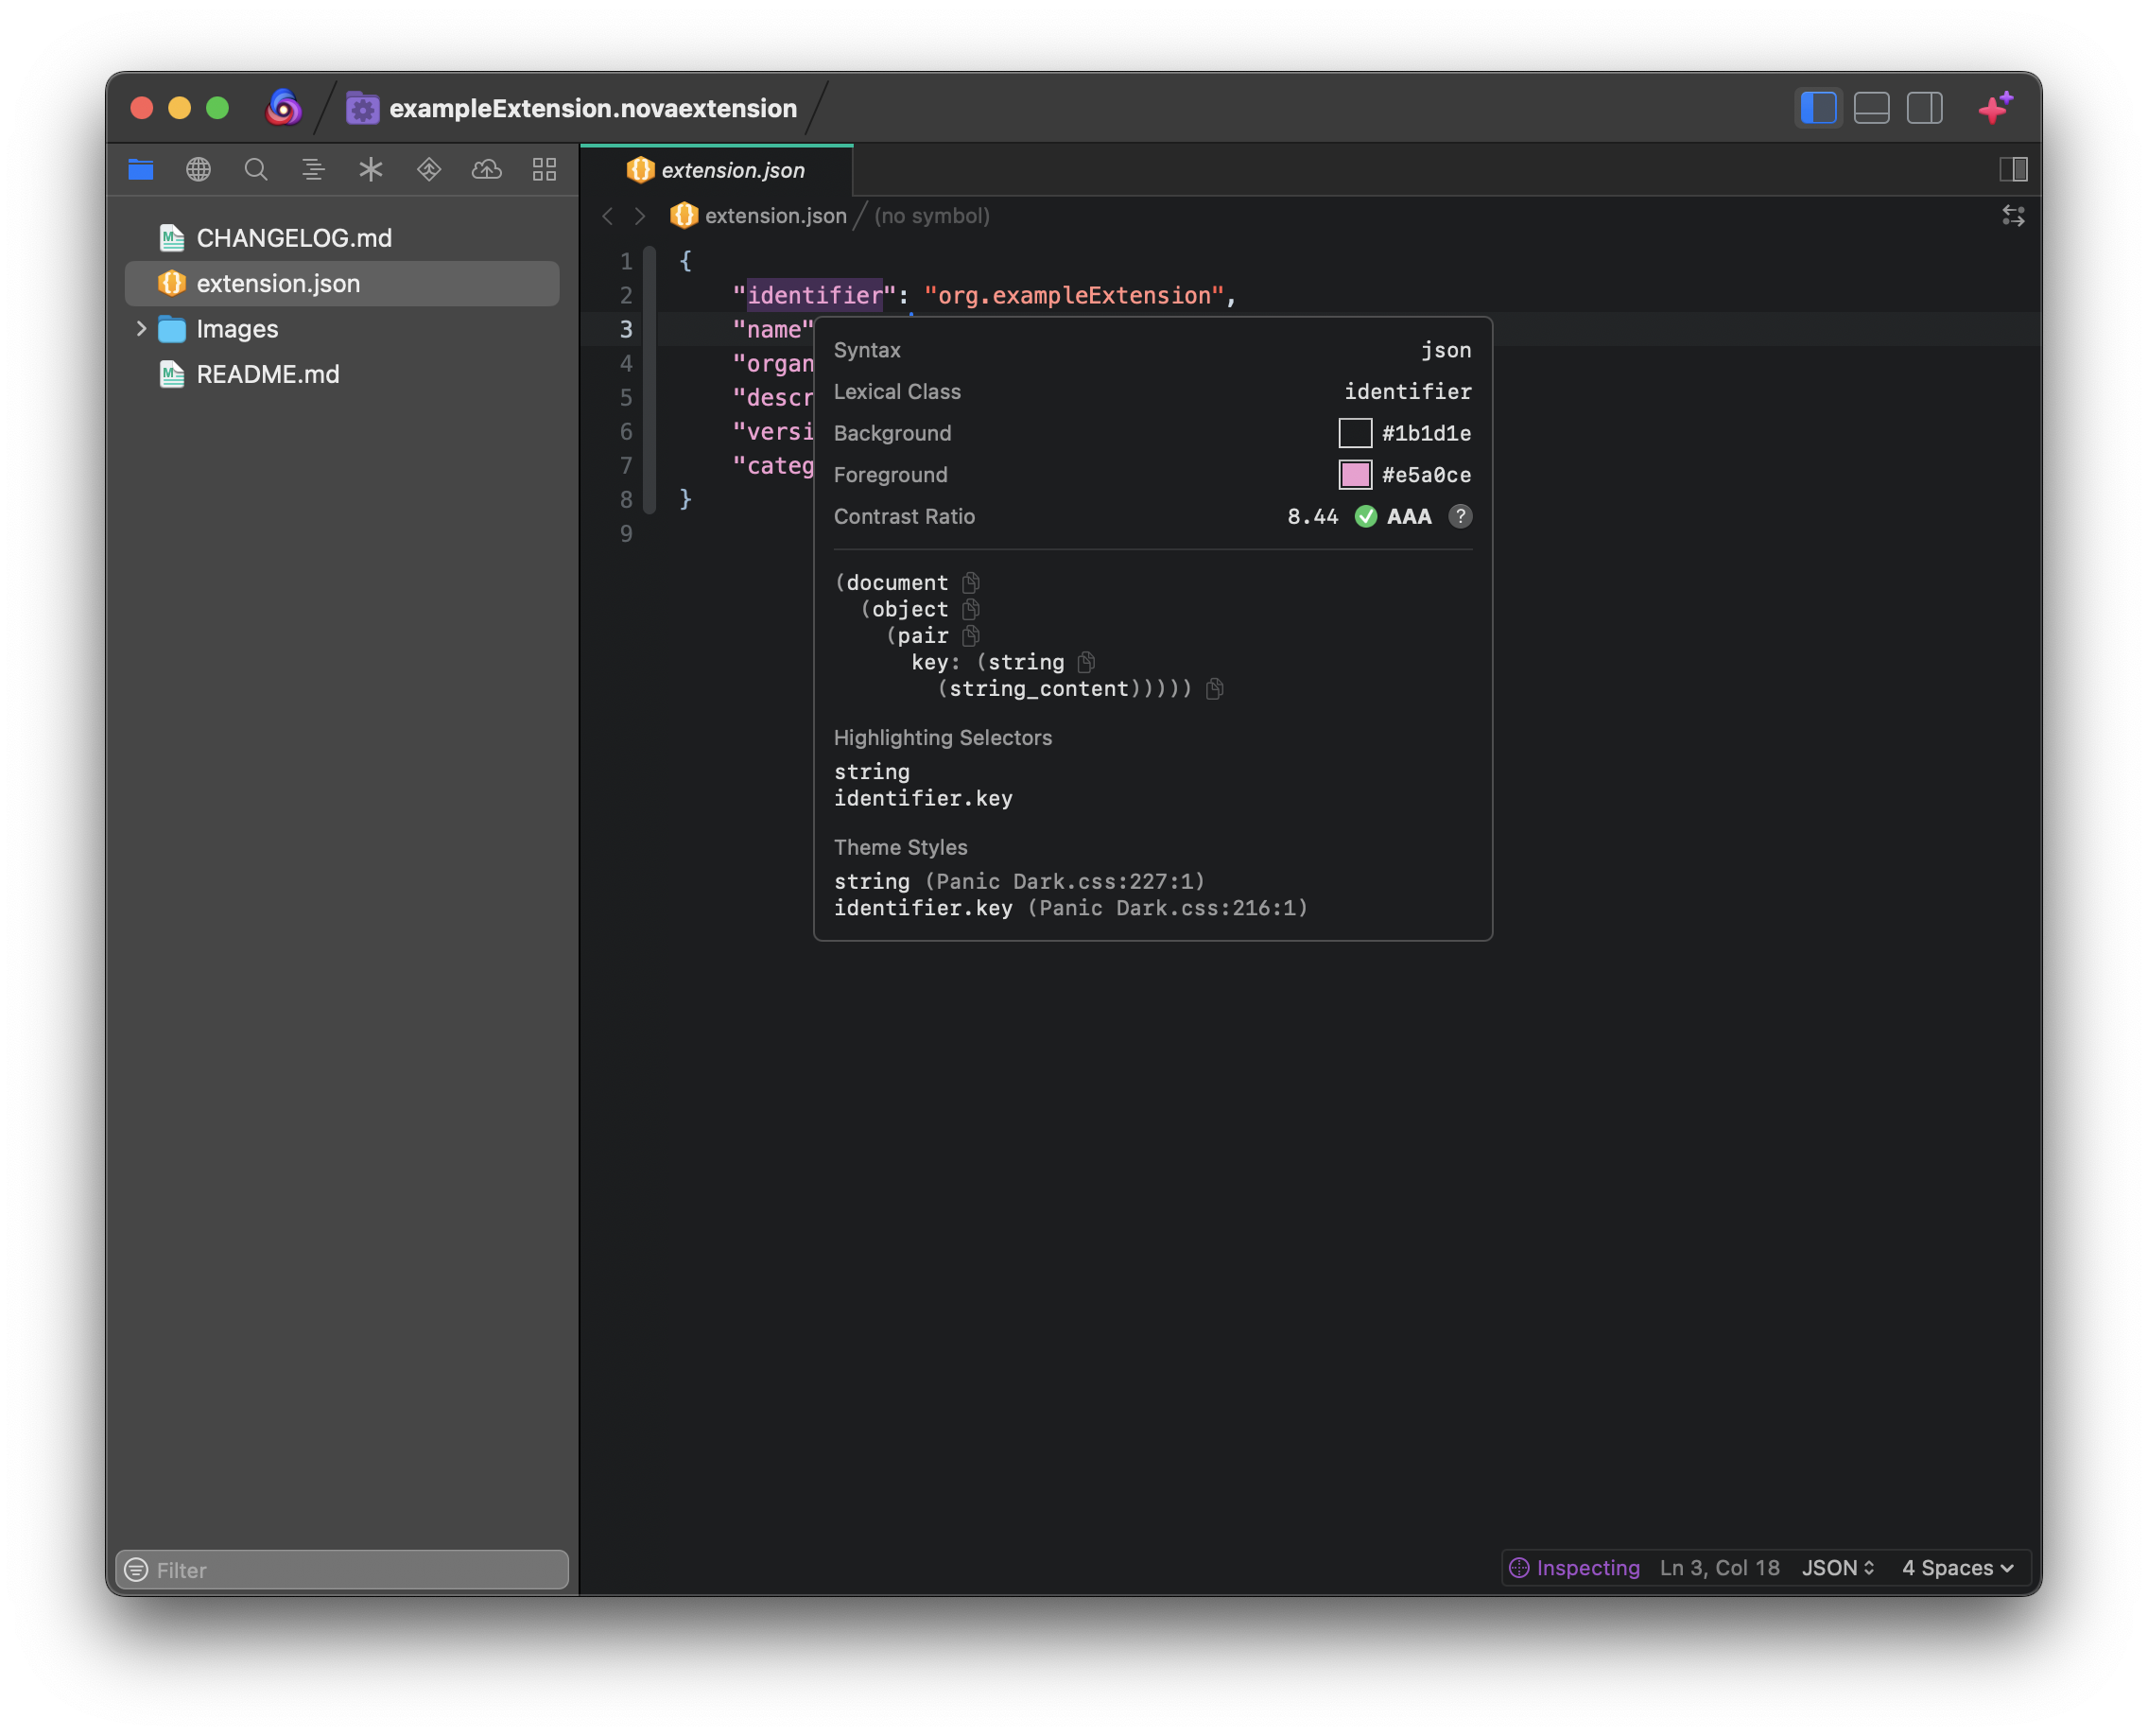Click the Highlighting Selectors heading
The height and width of the screenshot is (1736, 2148).
tap(943, 738)
